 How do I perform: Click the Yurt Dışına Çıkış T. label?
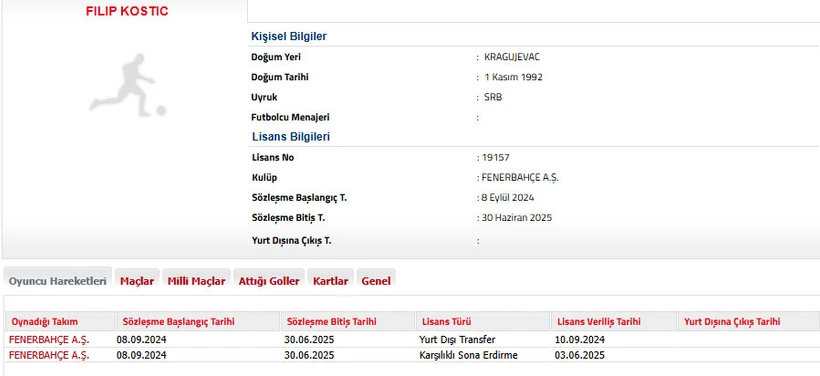[x=291, y=241]
